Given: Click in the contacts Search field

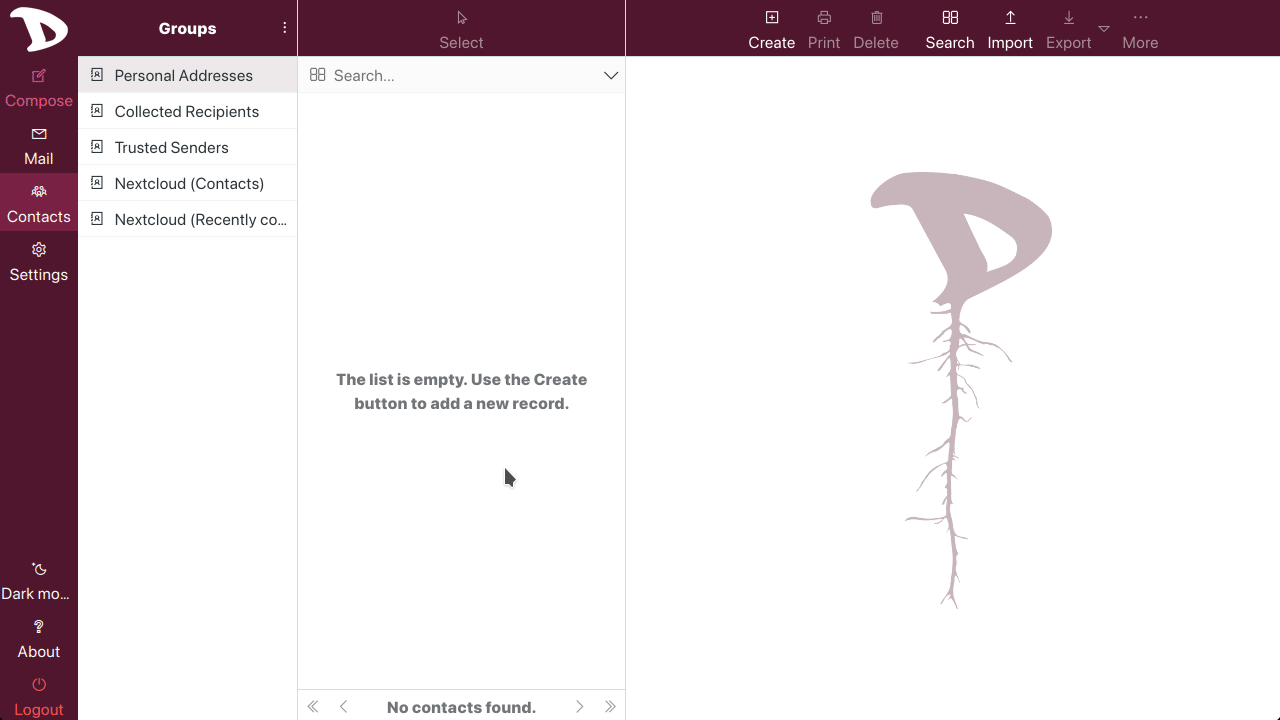Looking at the screenshot, I should click(460, 76).
